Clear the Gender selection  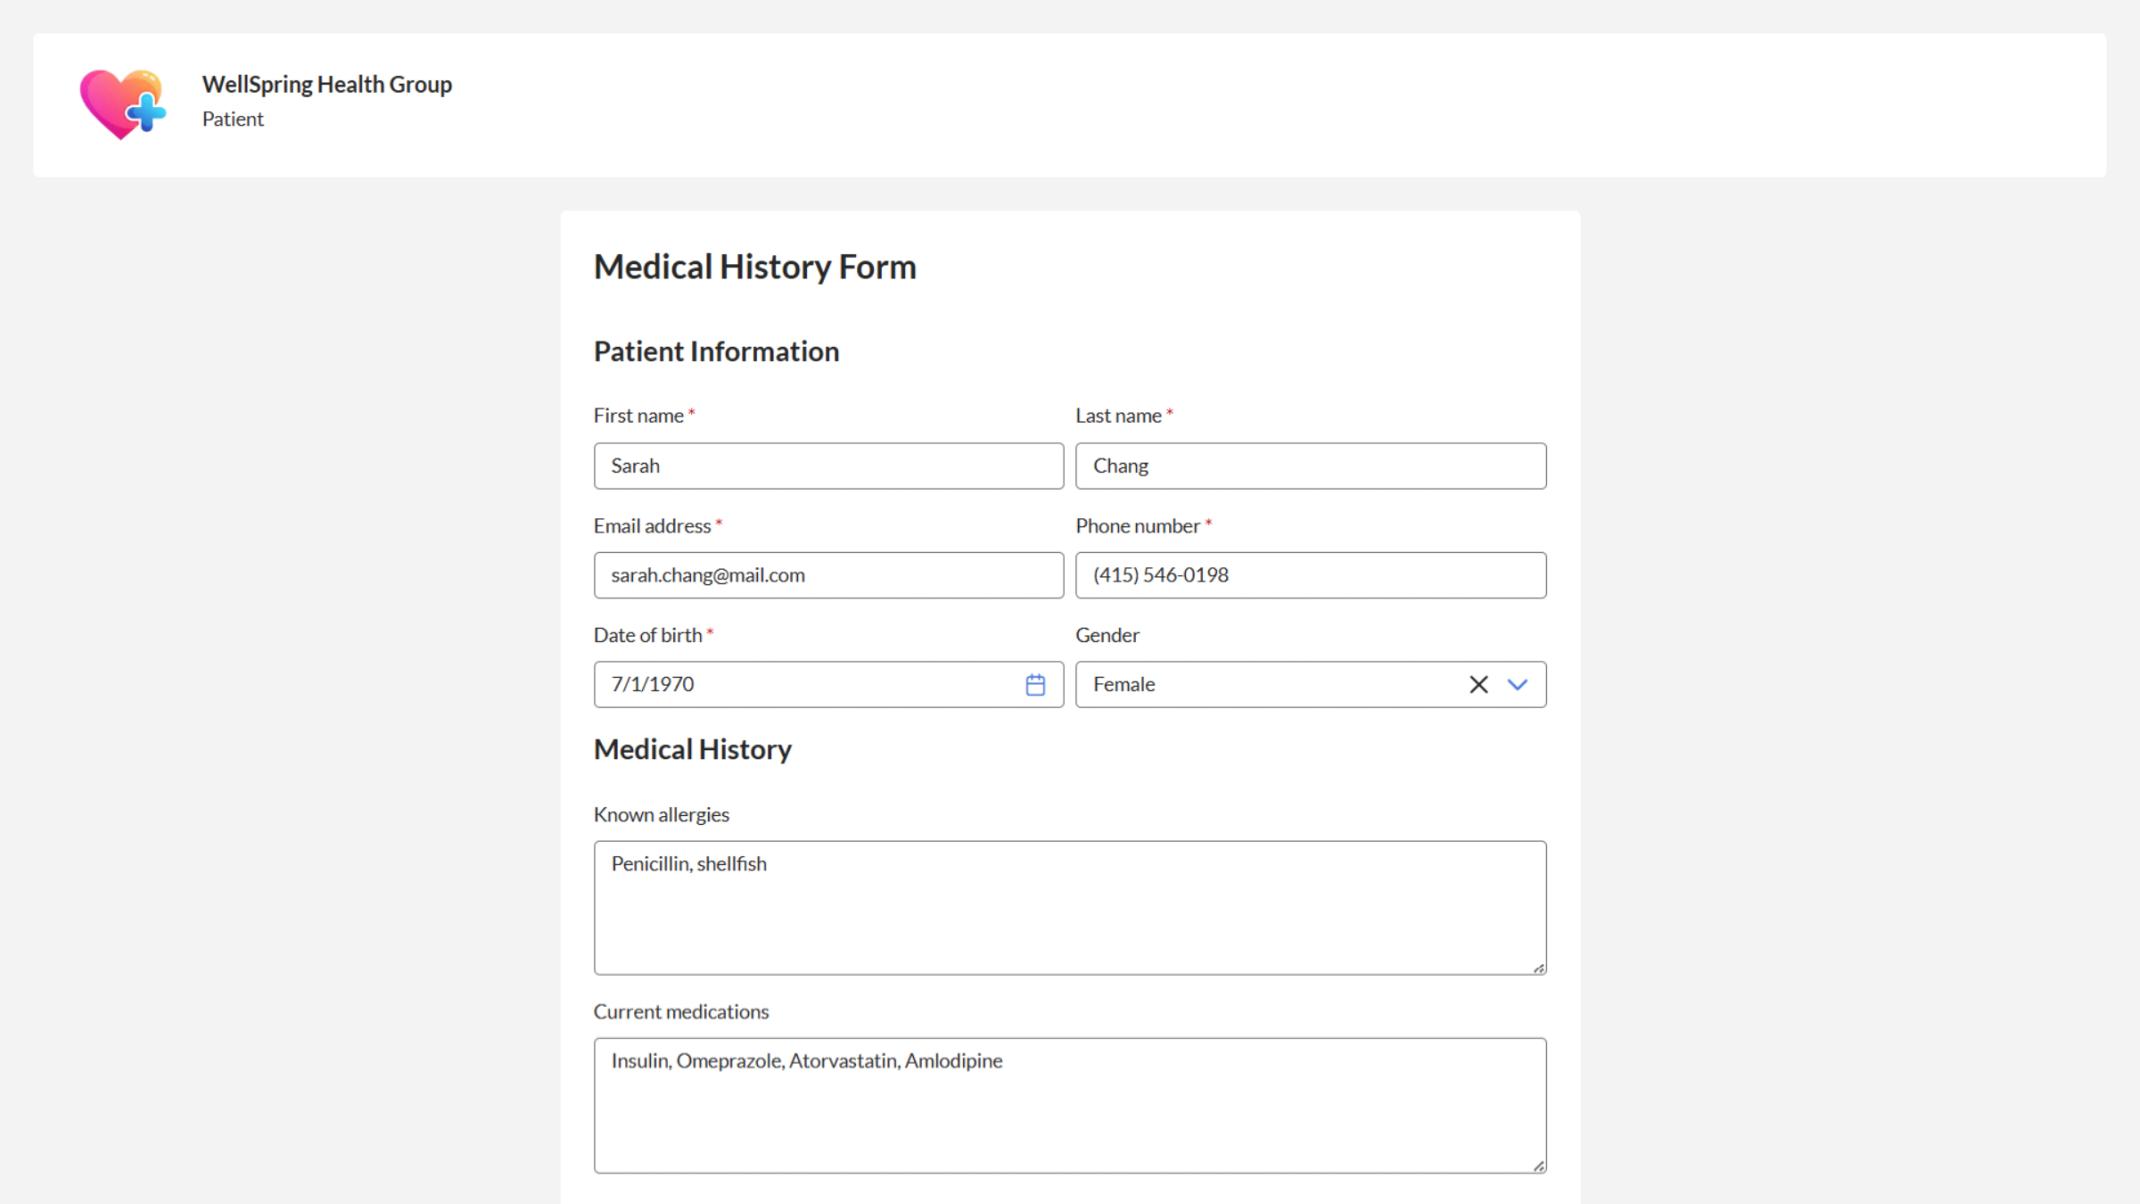click(1478, 685)
